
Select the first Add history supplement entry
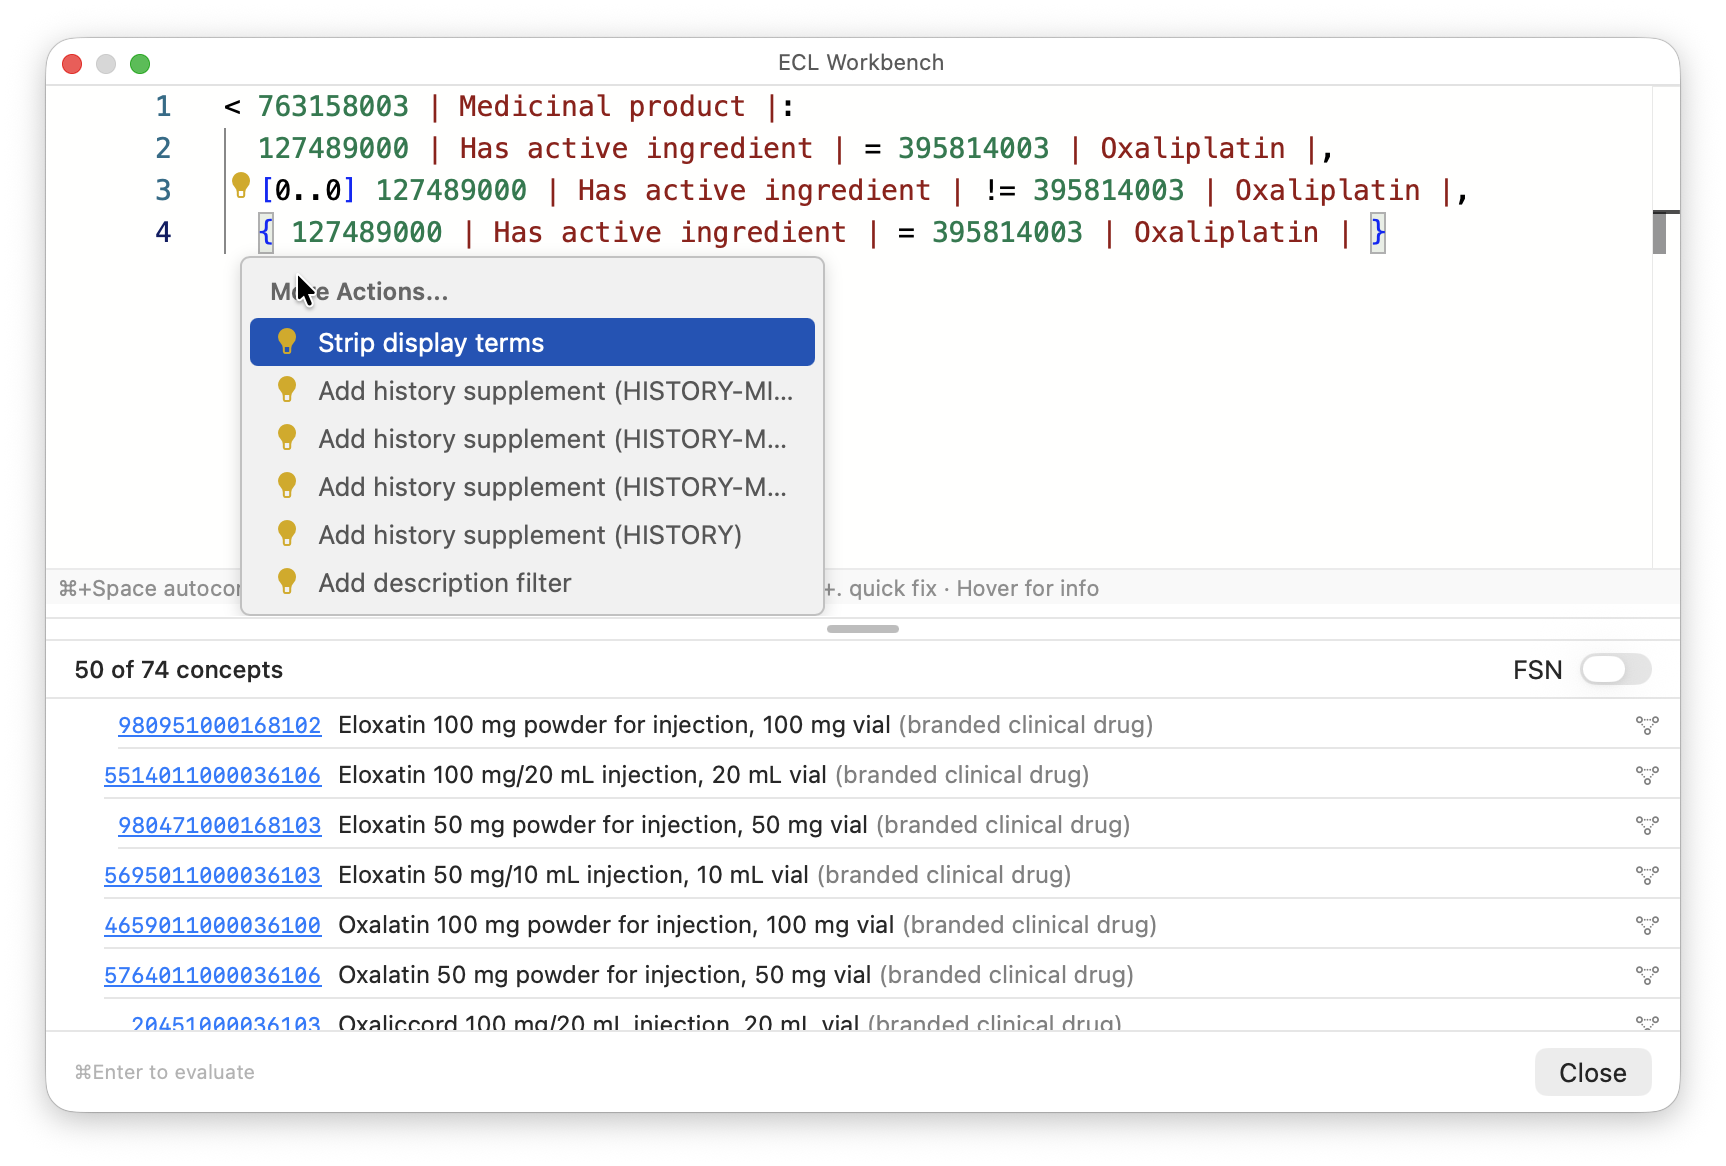[x=552, y=391]
